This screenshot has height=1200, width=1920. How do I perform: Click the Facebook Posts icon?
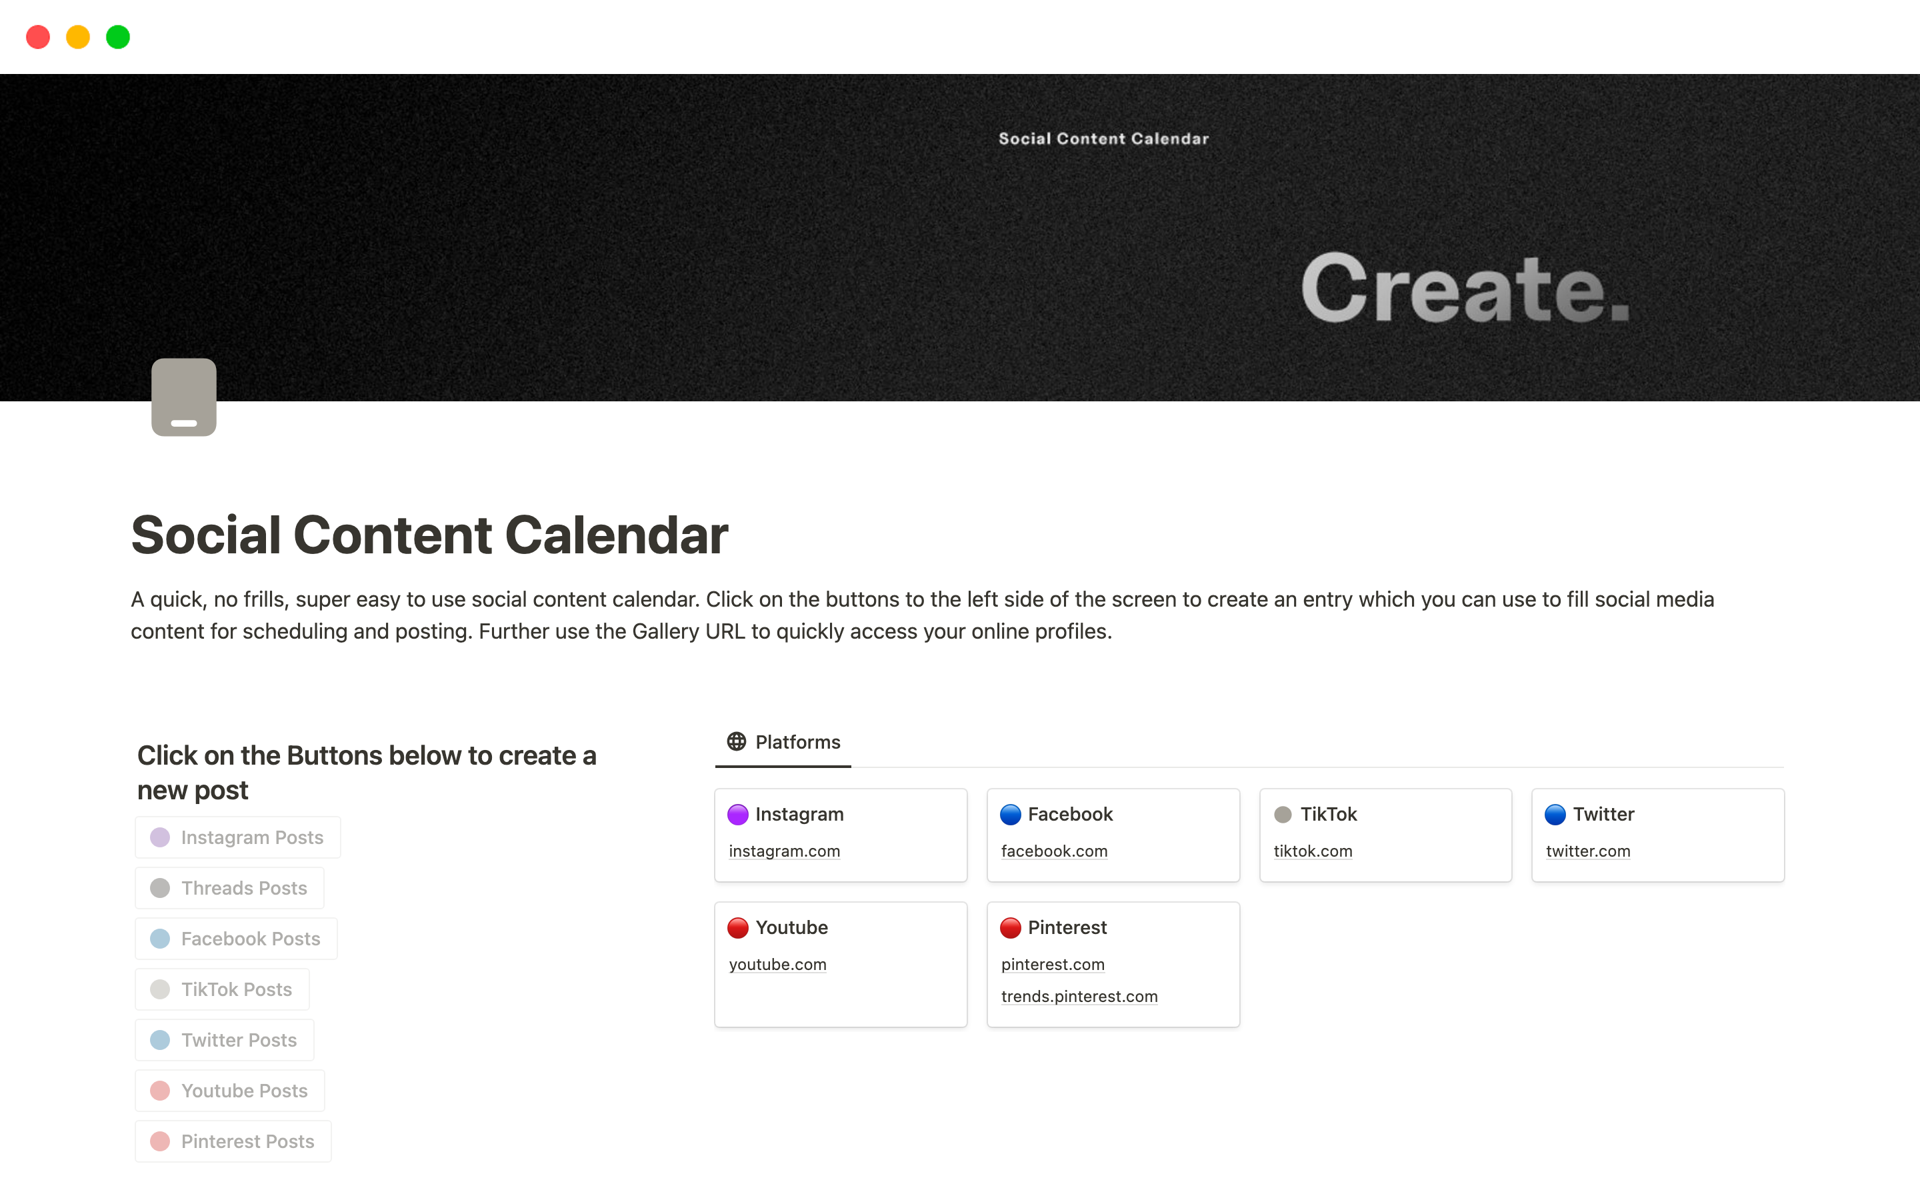pyautogui.click(x=160, y=939)
